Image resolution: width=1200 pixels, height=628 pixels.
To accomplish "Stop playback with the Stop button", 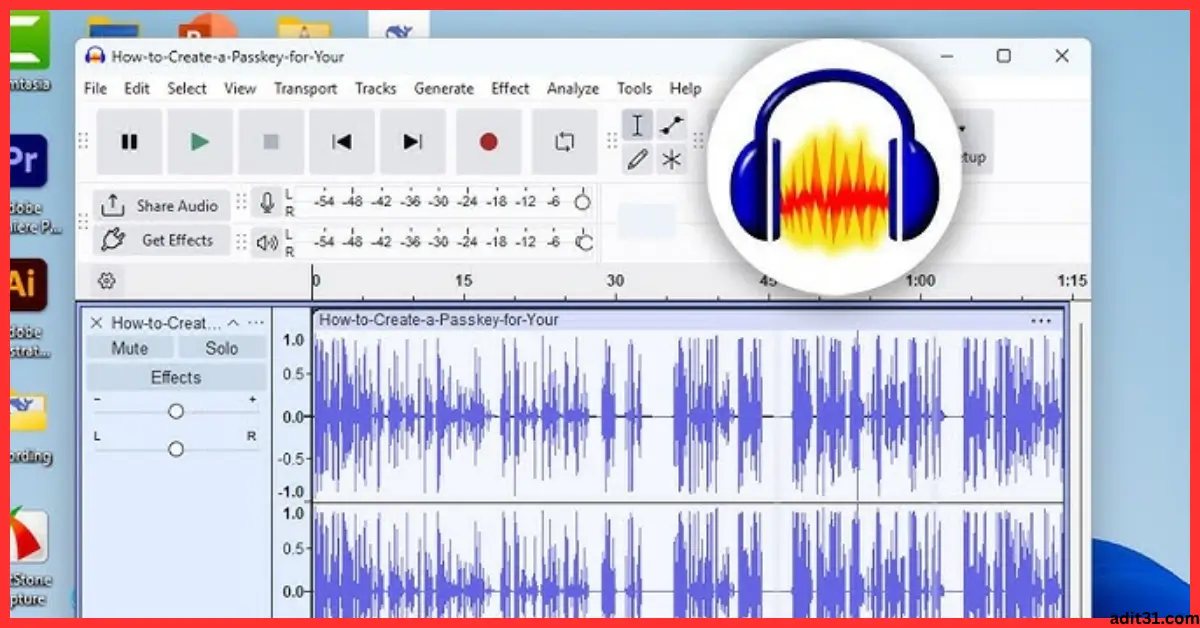I will pyautogui.click(x=271, y=142).
